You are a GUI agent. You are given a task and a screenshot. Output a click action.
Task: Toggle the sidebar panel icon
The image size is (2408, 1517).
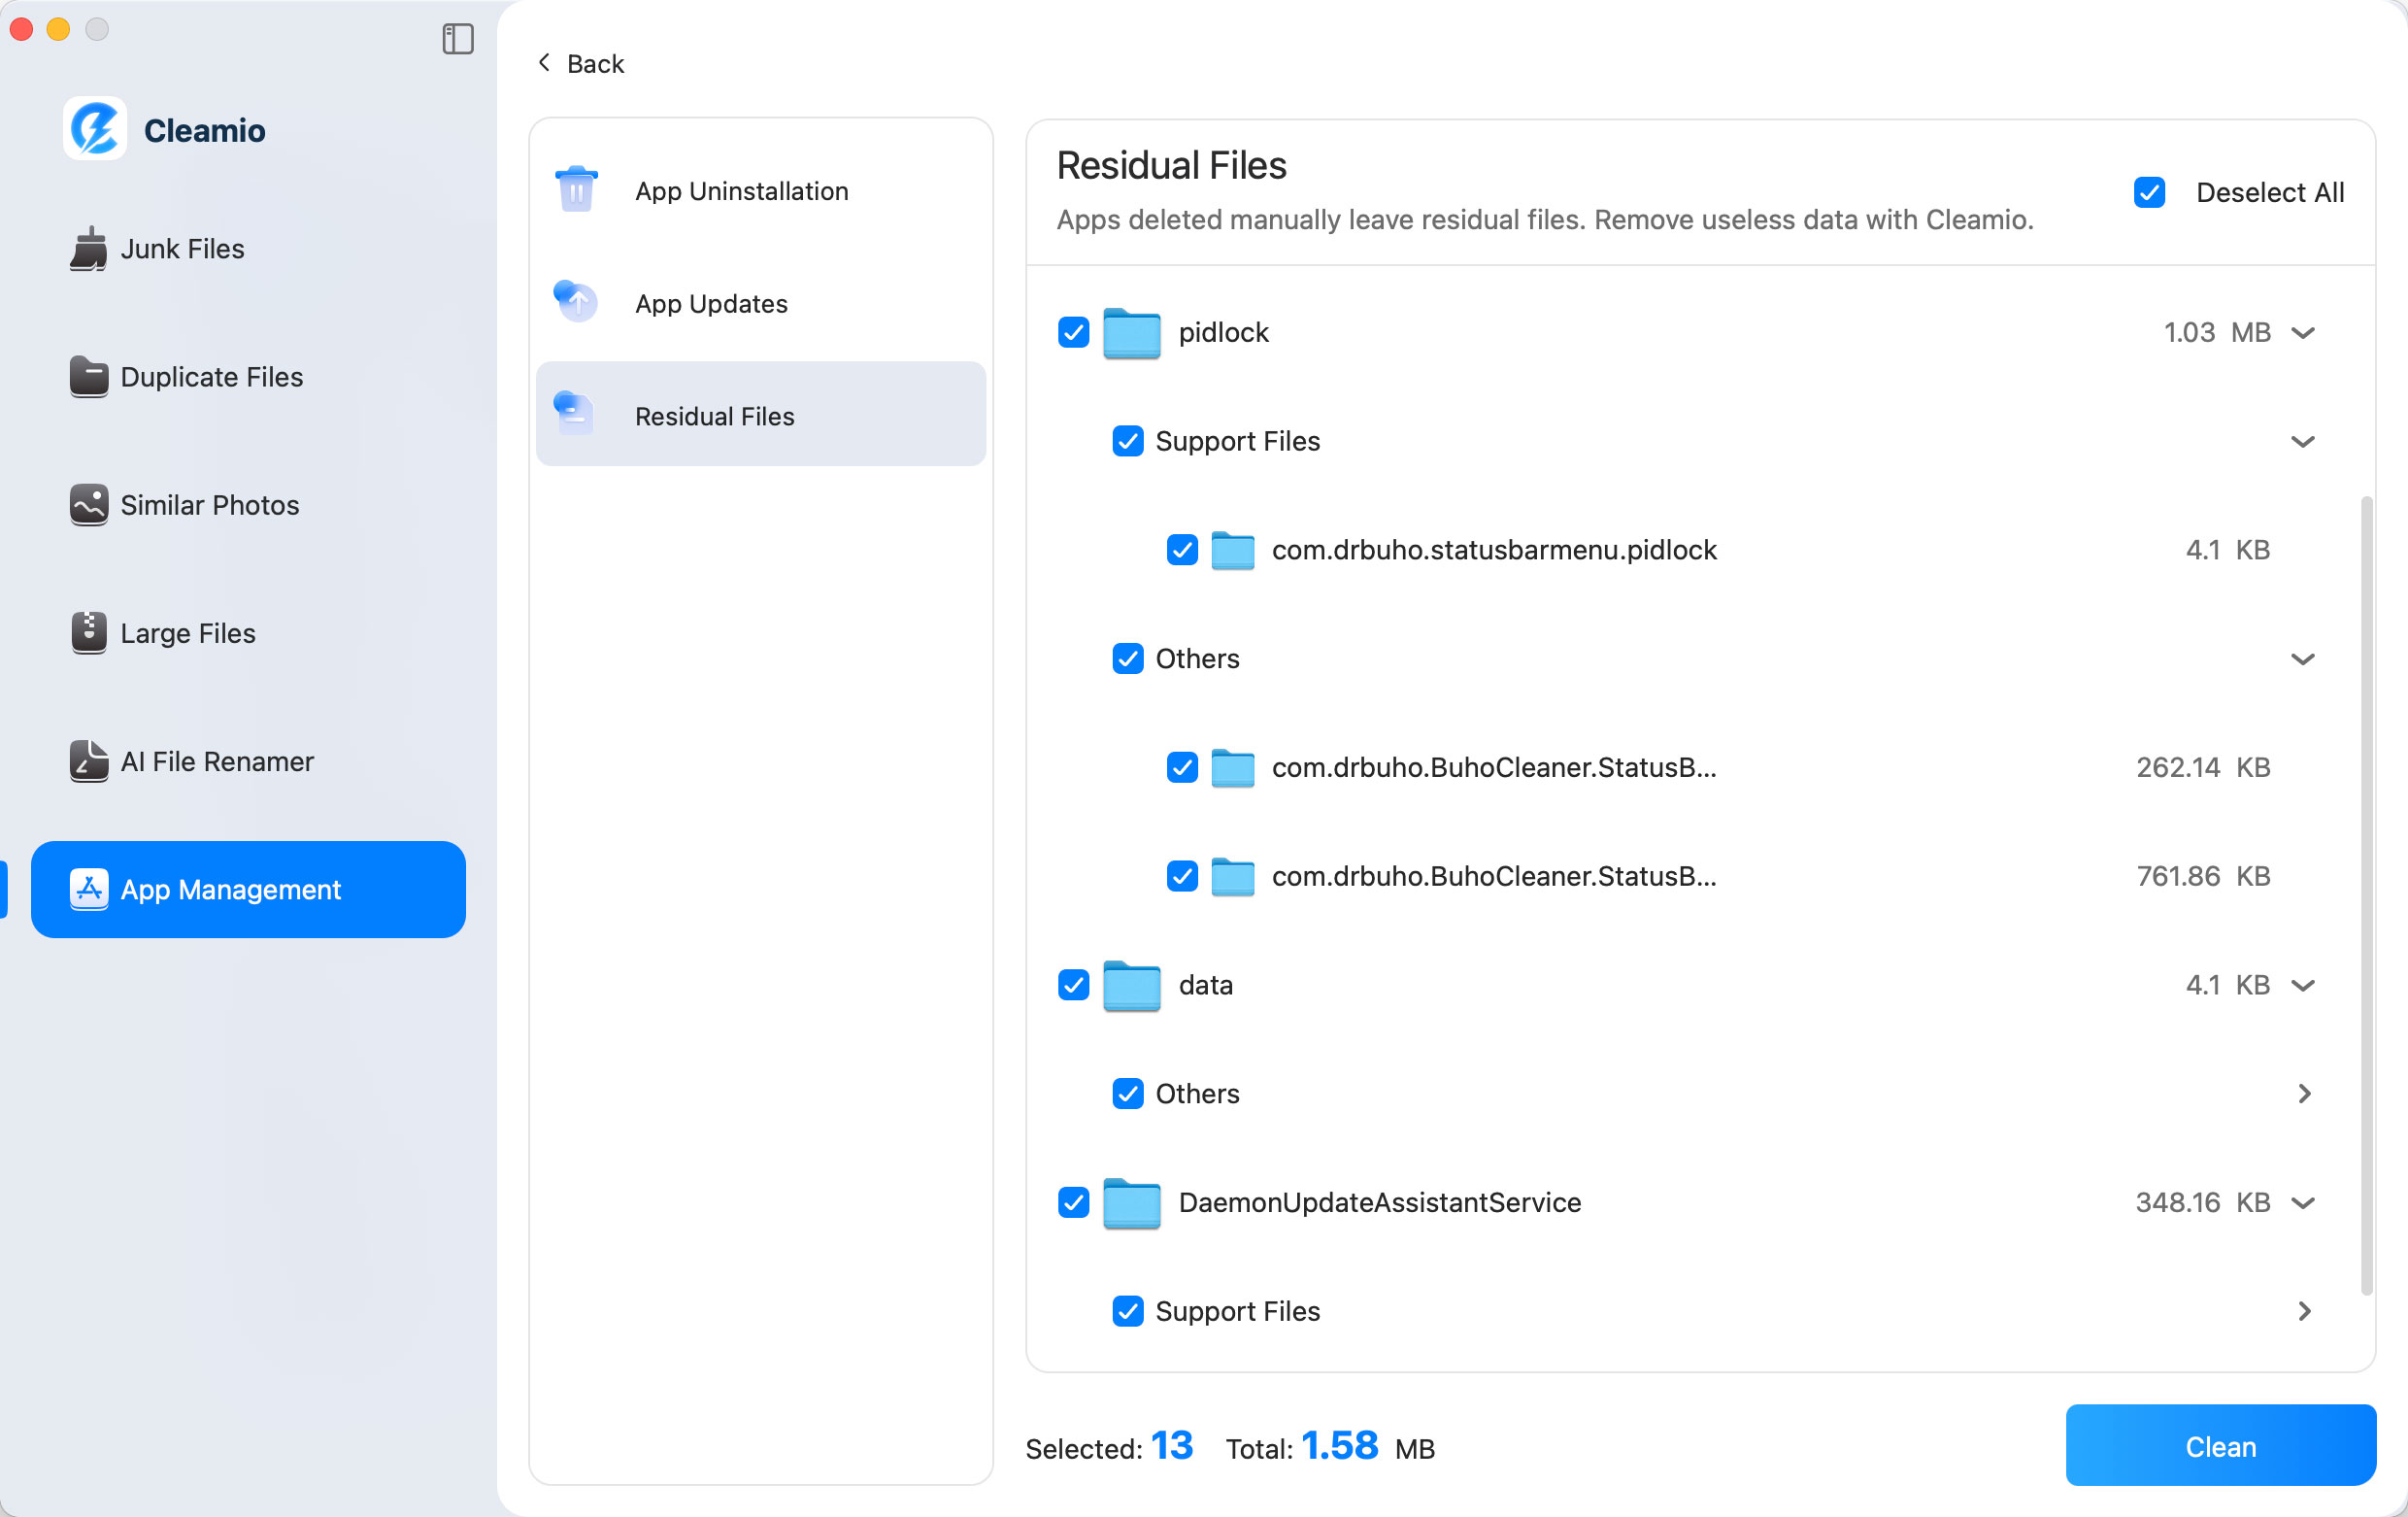pyautogui.click(x=457, y=39)
